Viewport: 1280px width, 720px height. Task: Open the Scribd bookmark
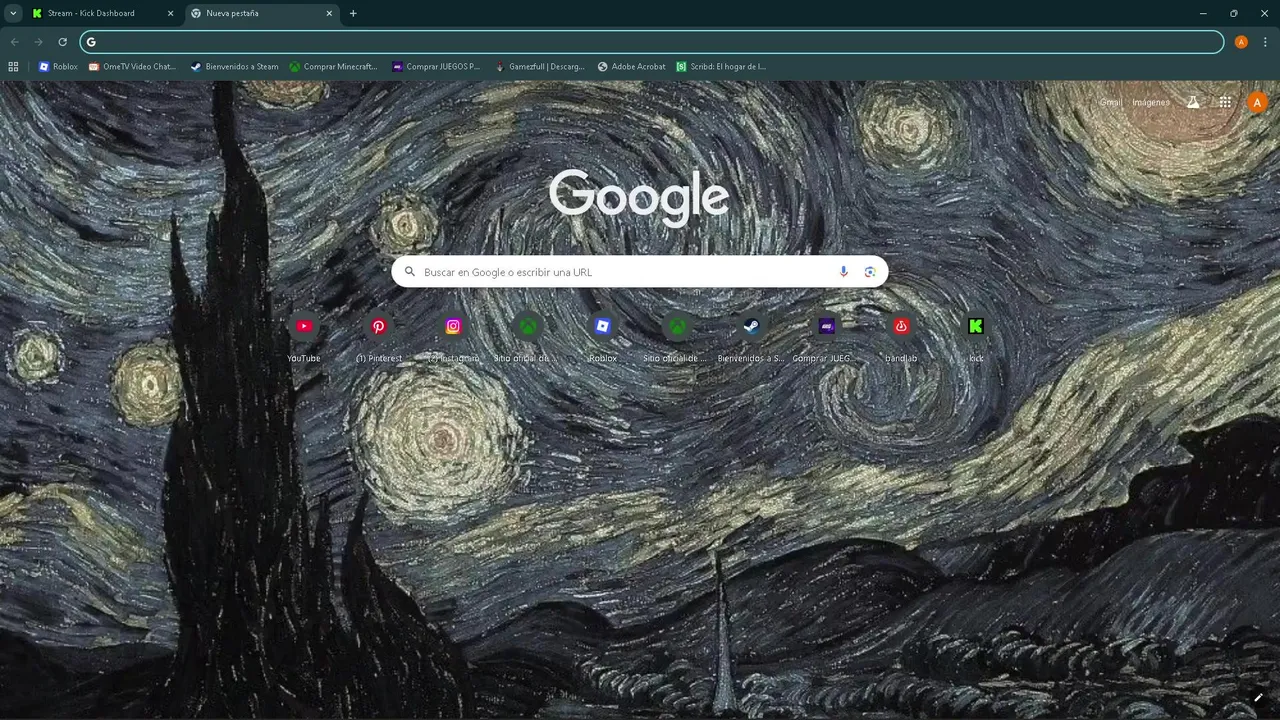click(x=721, y=67)
